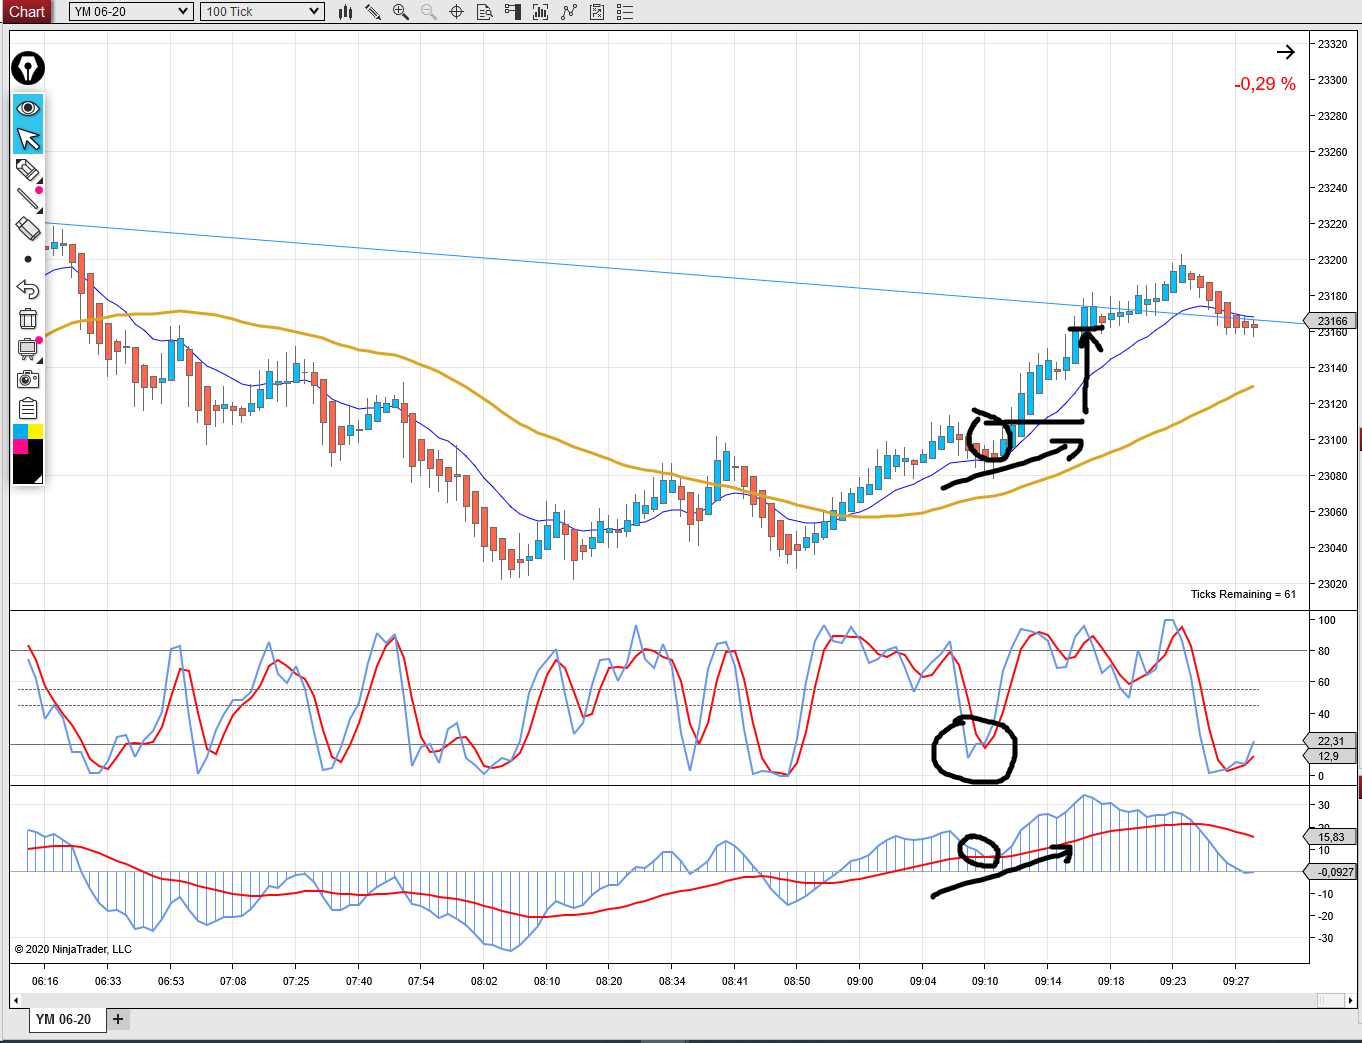
Task: Click the round pen nib icon
Action: tap(28, 68)
